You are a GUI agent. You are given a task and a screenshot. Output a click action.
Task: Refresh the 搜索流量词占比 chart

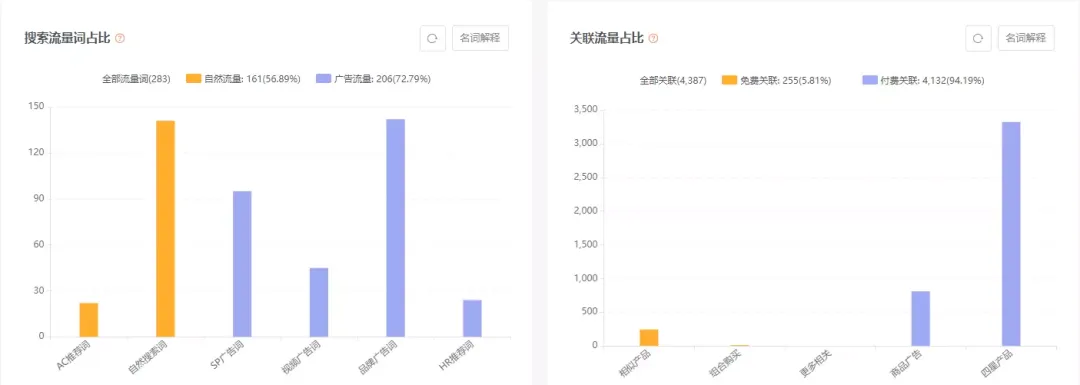click(433, 39)
